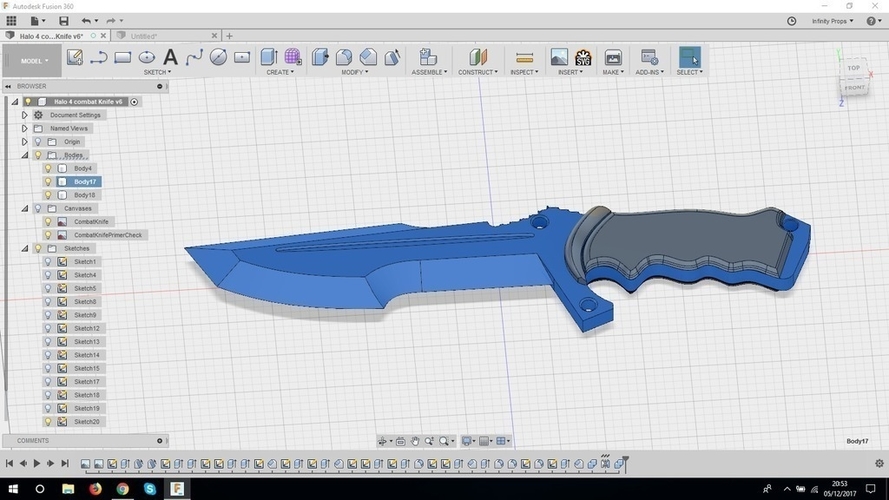The width and height of the screenshot is (889, 500).
Task: Open the MODEL workspace dropdown
Action: pos(32,61)
